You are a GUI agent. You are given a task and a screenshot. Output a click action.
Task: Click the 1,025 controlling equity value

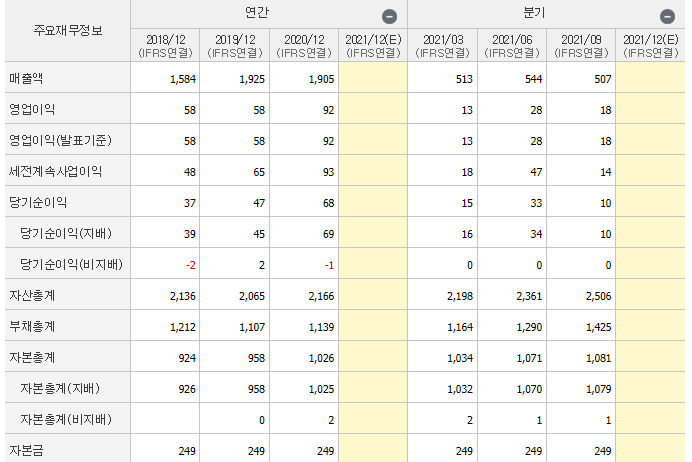[321, 389]
